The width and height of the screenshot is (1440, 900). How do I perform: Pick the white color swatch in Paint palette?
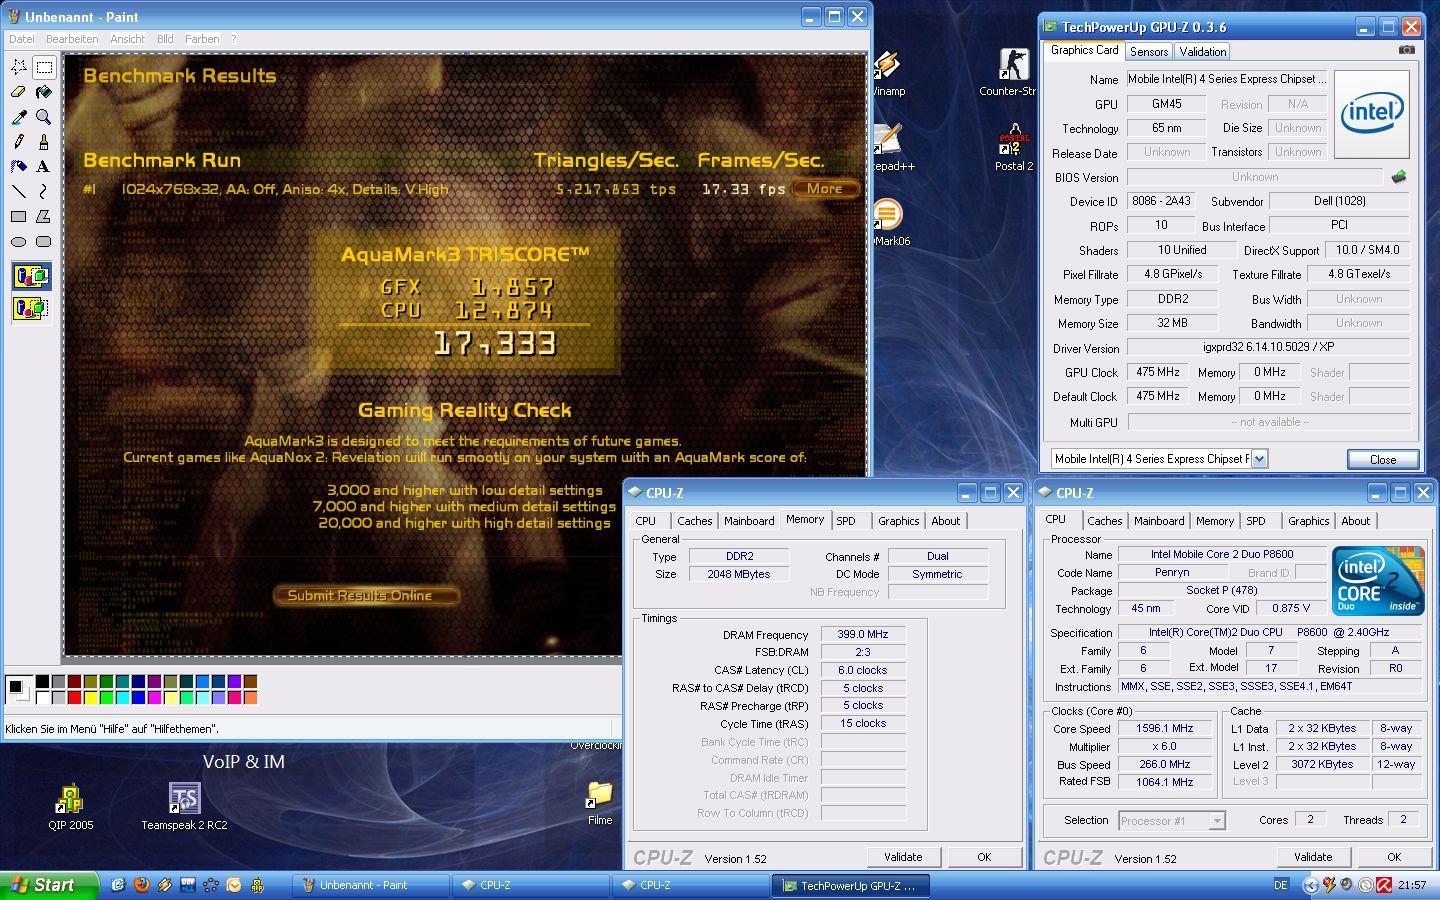pyautogui.click(x=42, y=698)
